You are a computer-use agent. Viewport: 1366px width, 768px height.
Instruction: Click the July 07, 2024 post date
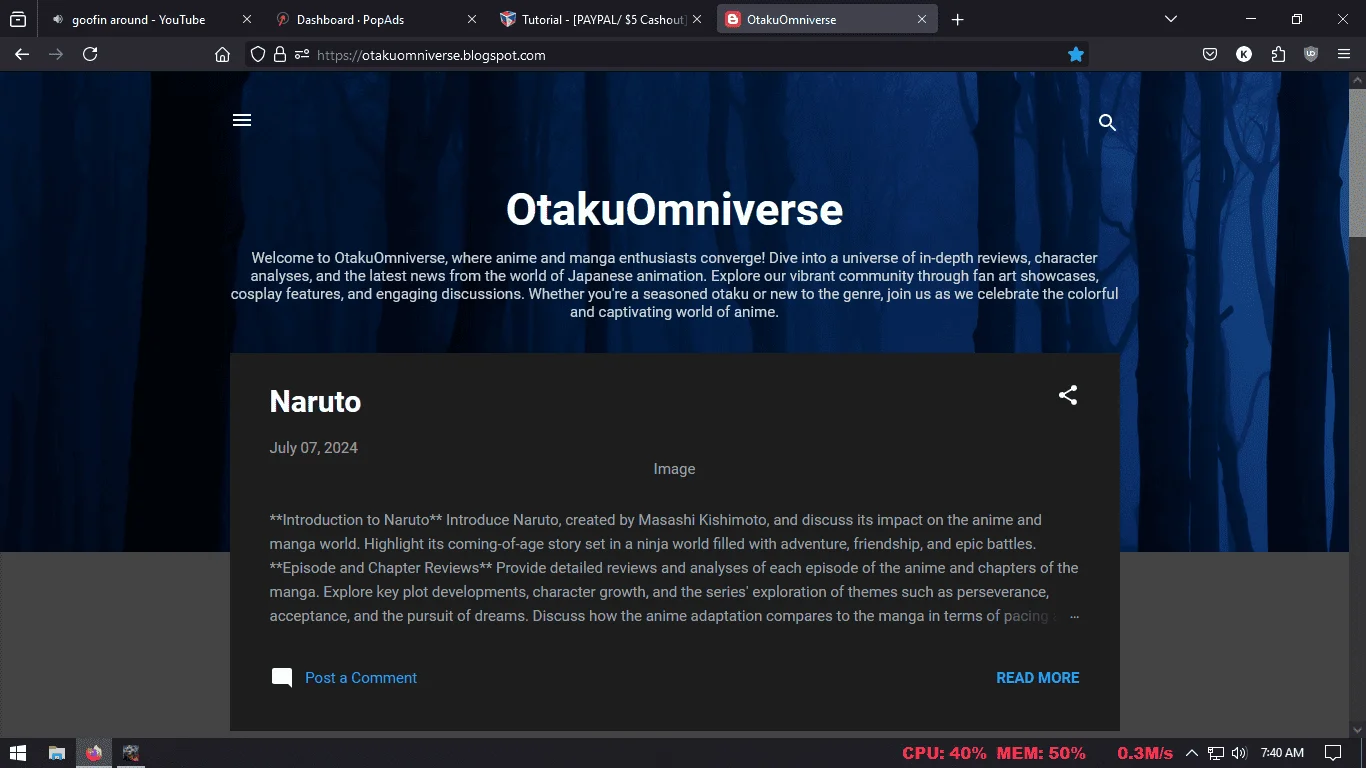click(x=313, y=448)
